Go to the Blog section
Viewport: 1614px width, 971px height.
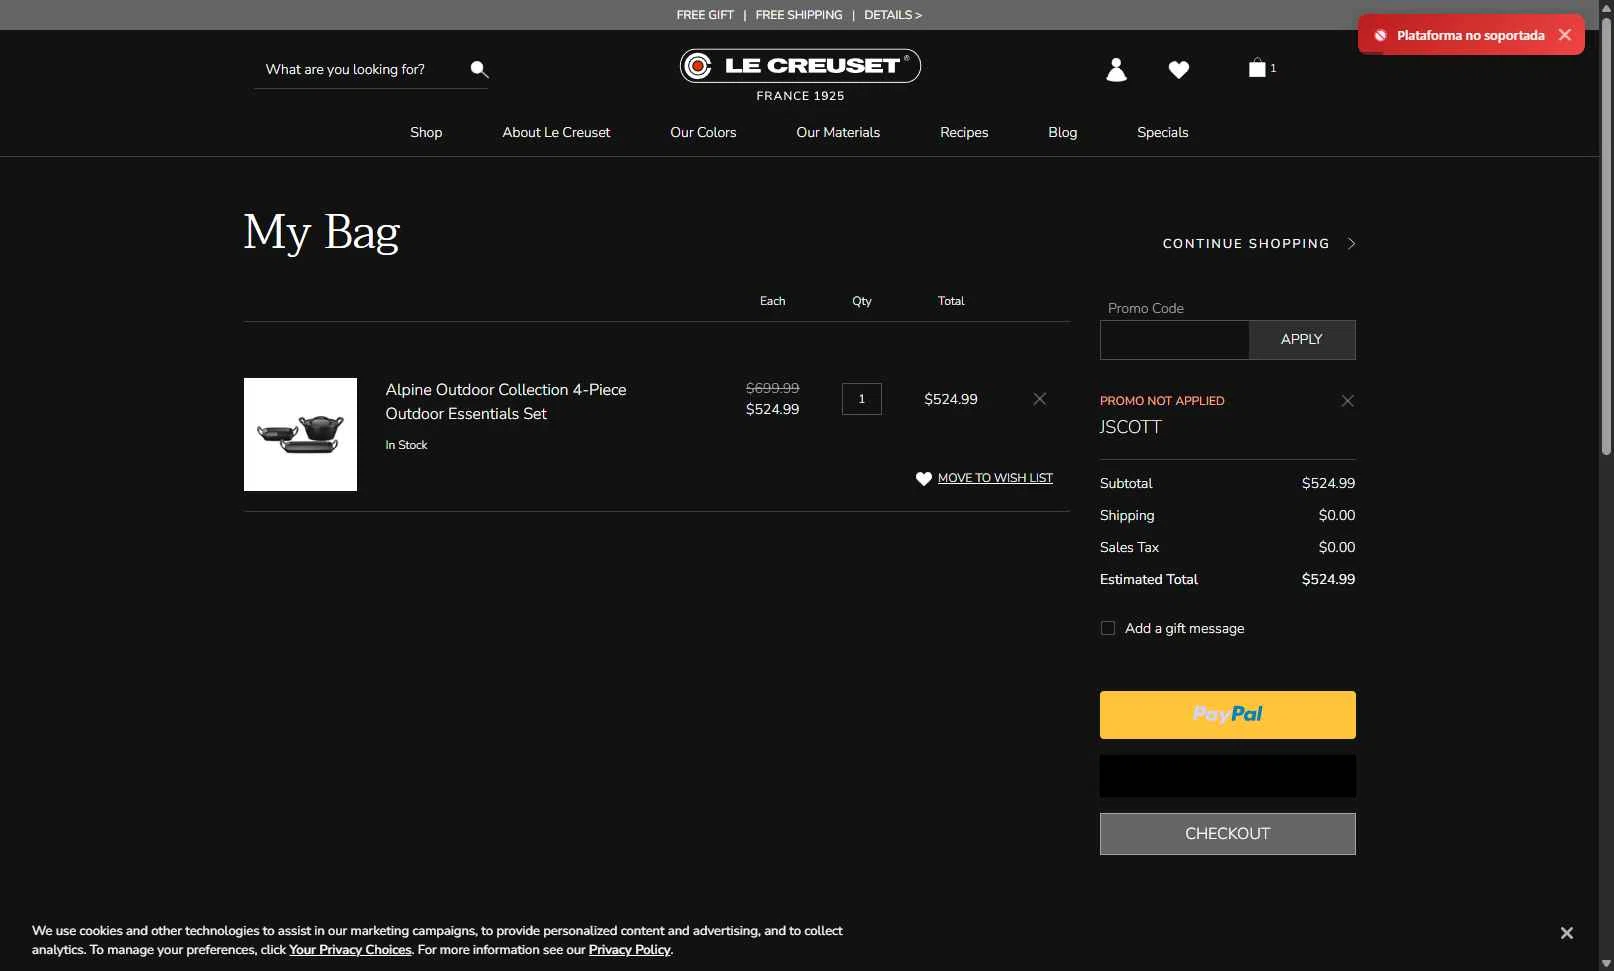click(x=1062, y=132)
